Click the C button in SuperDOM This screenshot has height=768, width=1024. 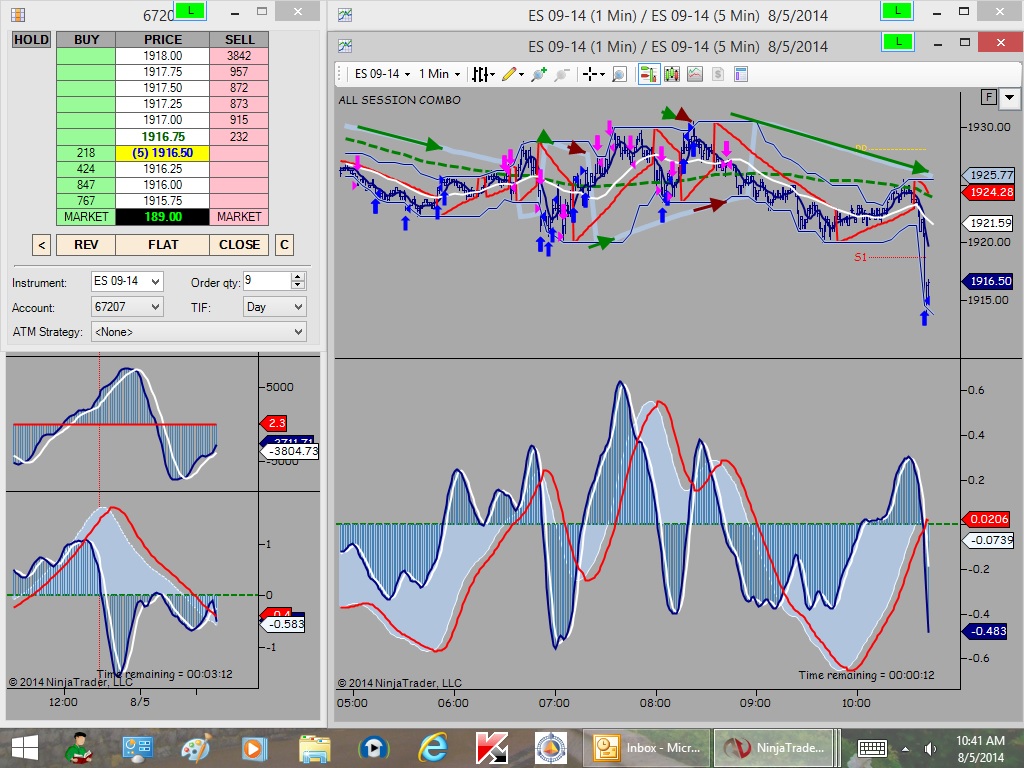[284, 245]
